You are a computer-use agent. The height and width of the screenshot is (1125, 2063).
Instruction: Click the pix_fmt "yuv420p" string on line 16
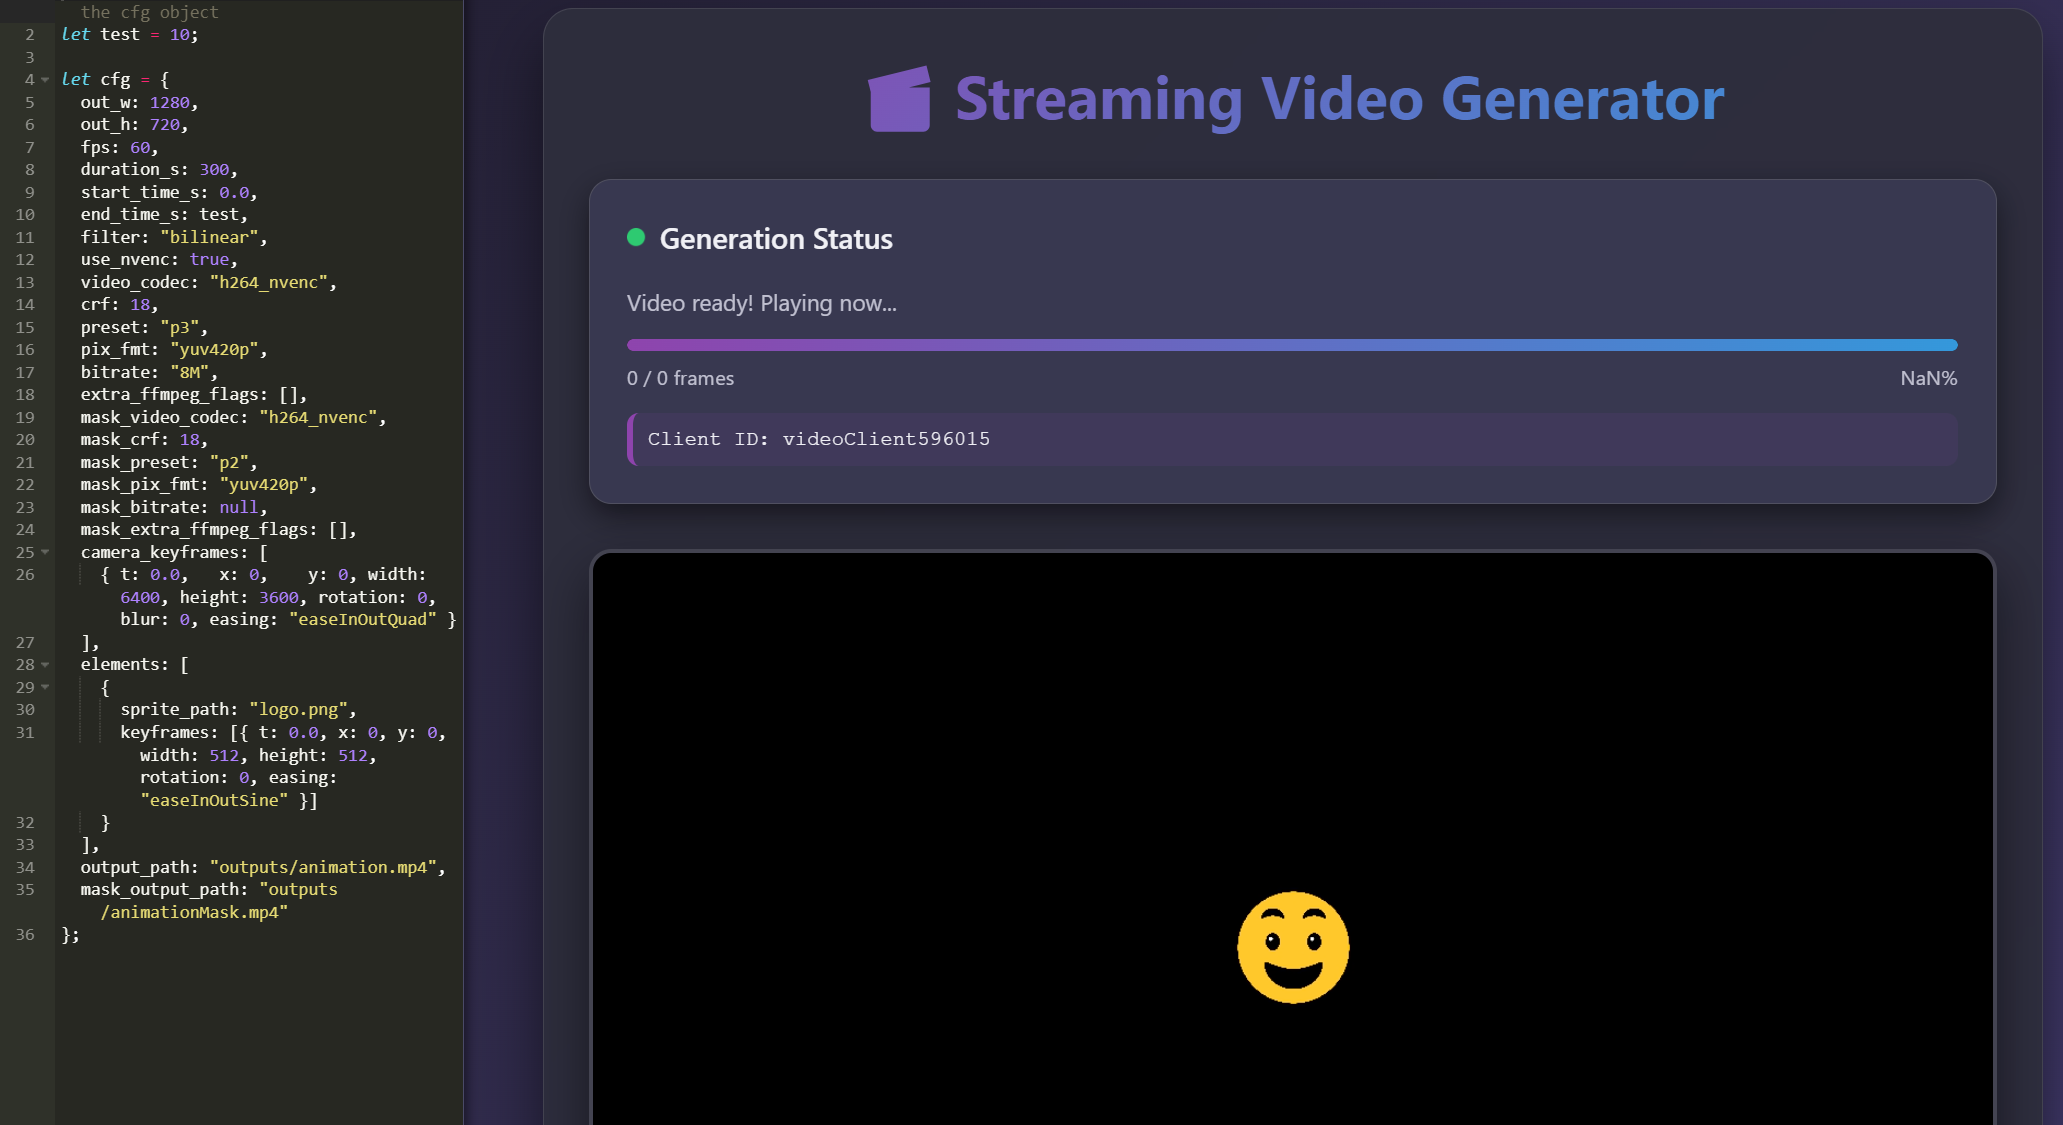pos(214,349)
